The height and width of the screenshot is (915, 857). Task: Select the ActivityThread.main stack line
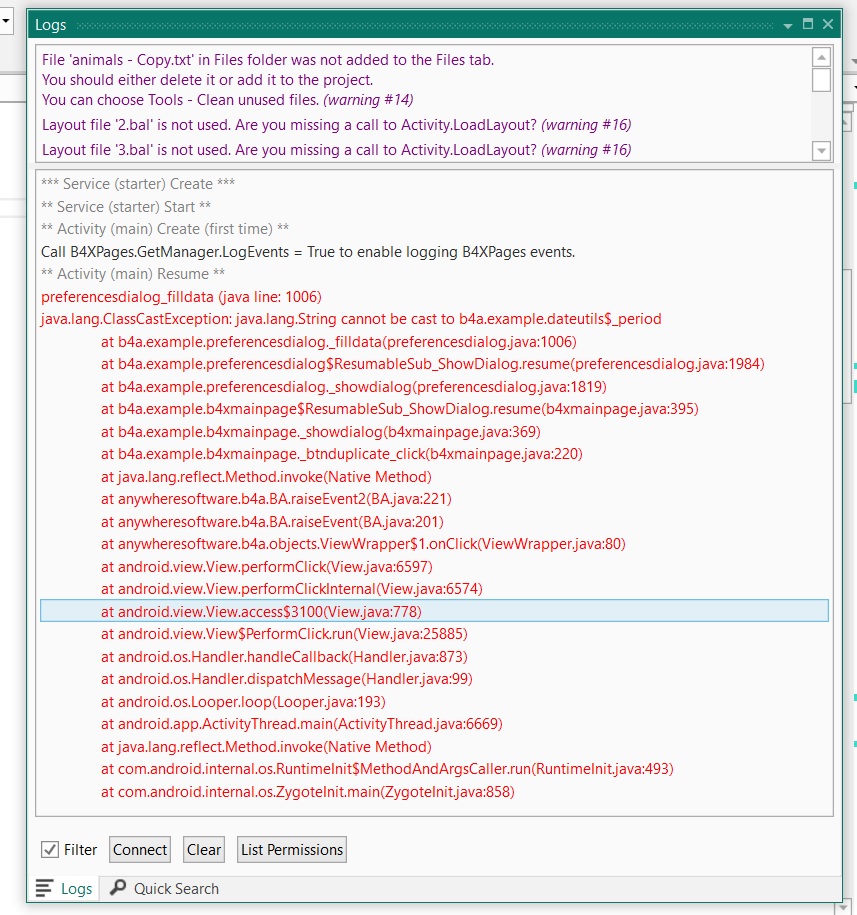(x=302, y=724)
